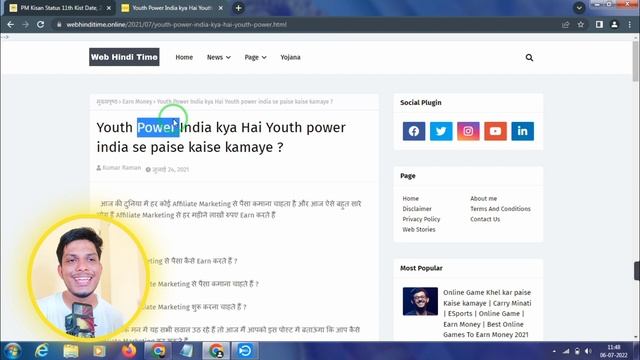Open the Home nav link
Viewport: 640px width, 360px height.
click(184, 57)
